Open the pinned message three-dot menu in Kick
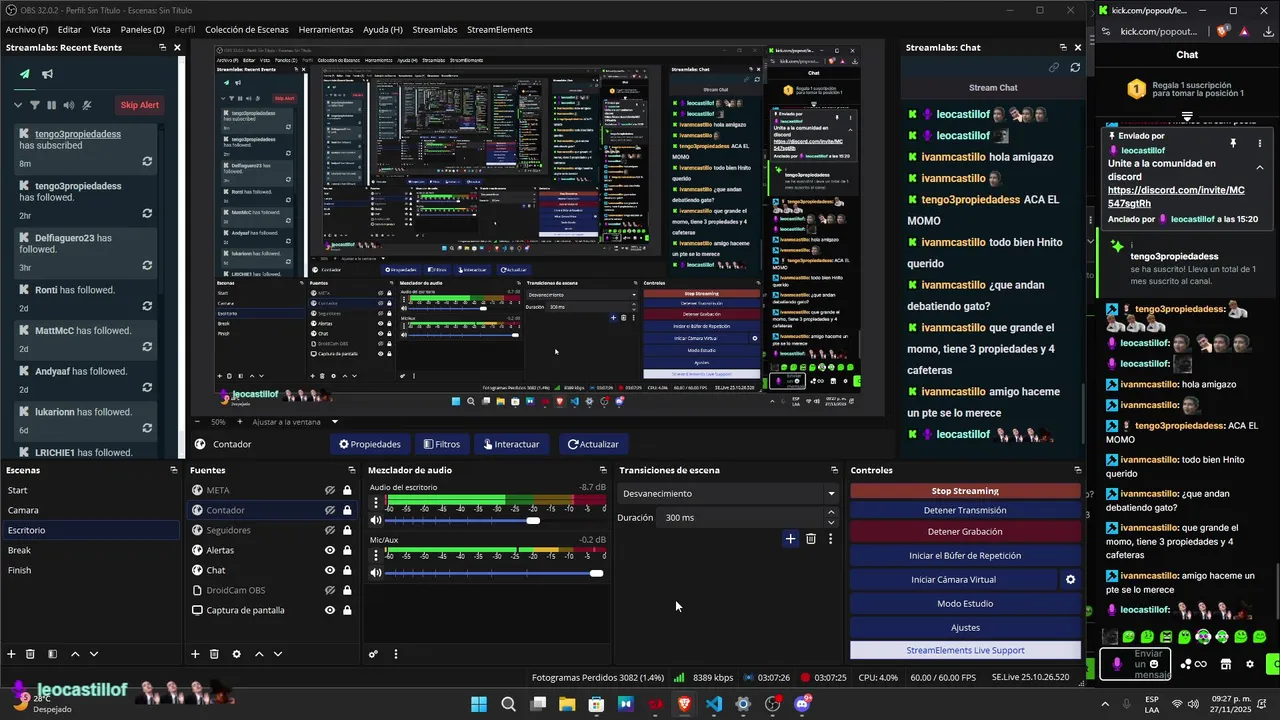1280x720 pixels. [1260, 144]
